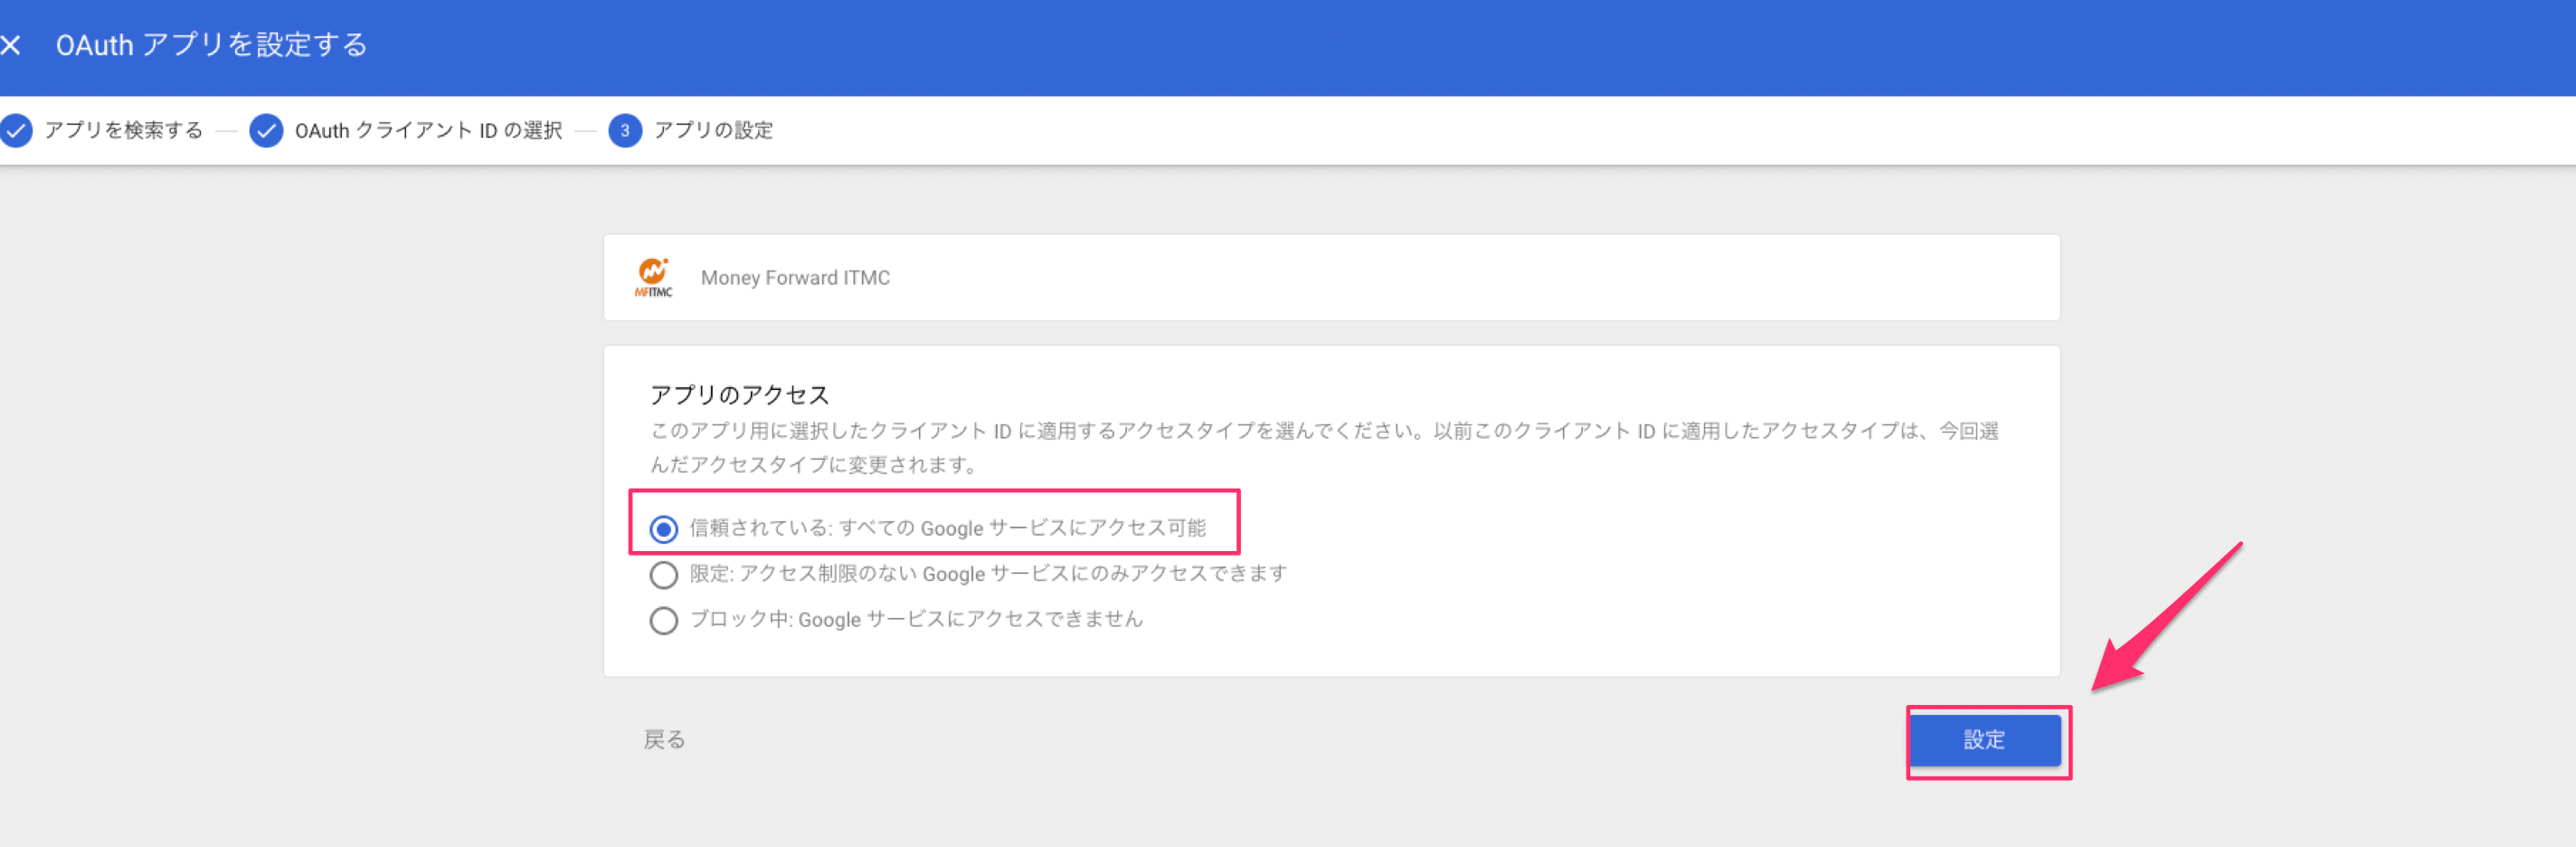Click the completed checkmark for アプリを検索する step
Screen dimensions: 2576x847
pyautogui.click(x=16, y=130)
